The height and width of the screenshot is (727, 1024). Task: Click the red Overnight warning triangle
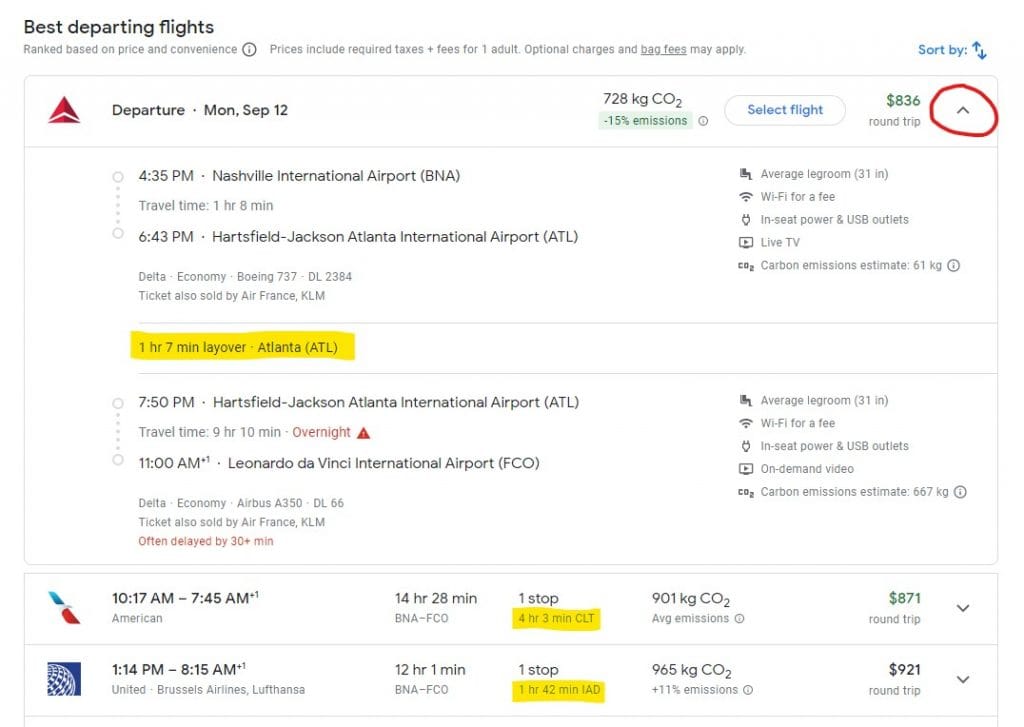click(x=364, y=433)
